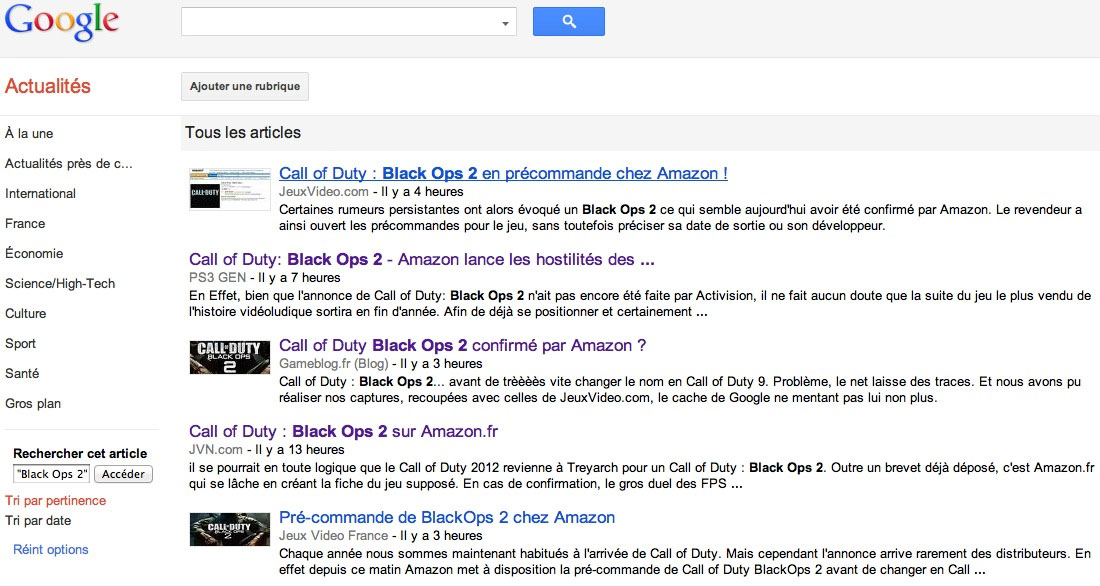Image resolution: width=1100 pixels, height=586 pixels.
Task: Select the À la une section
Action: click(x=29, y=133)
